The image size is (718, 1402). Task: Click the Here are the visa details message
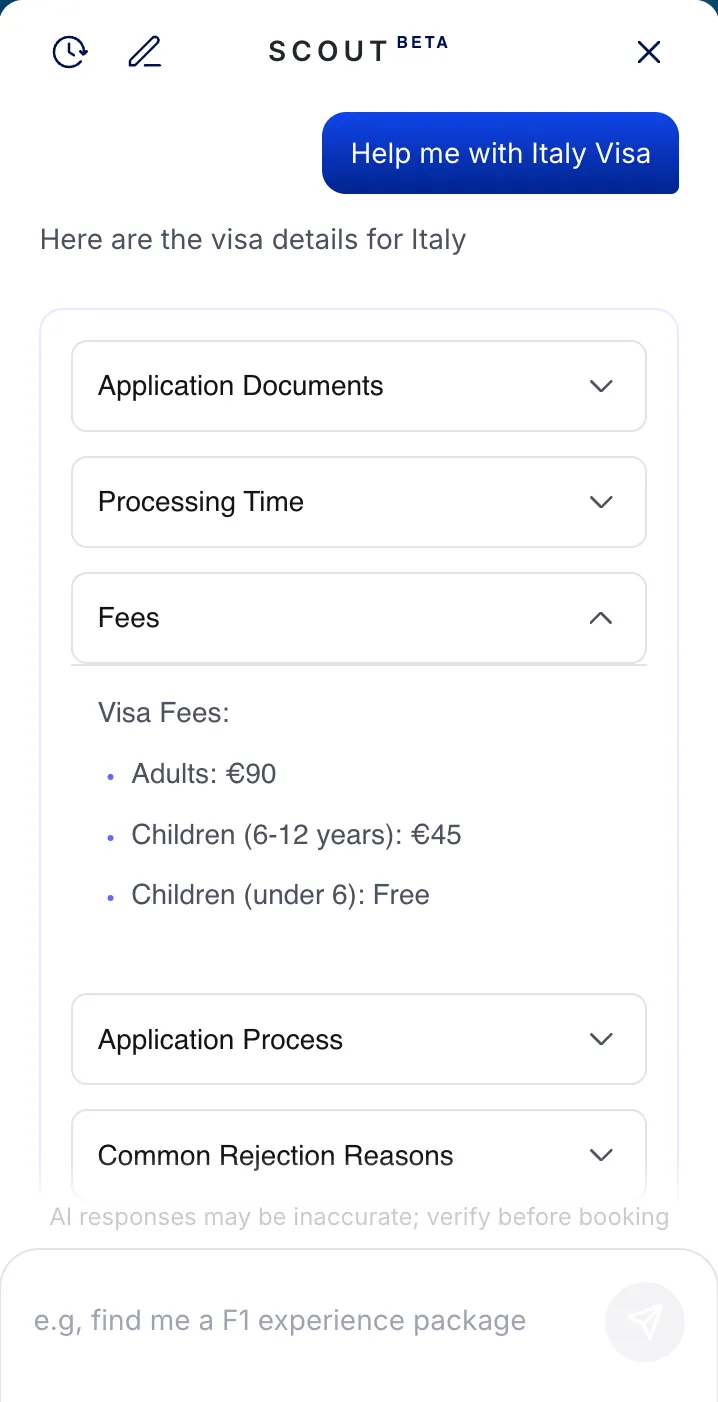tap(252, 239)
